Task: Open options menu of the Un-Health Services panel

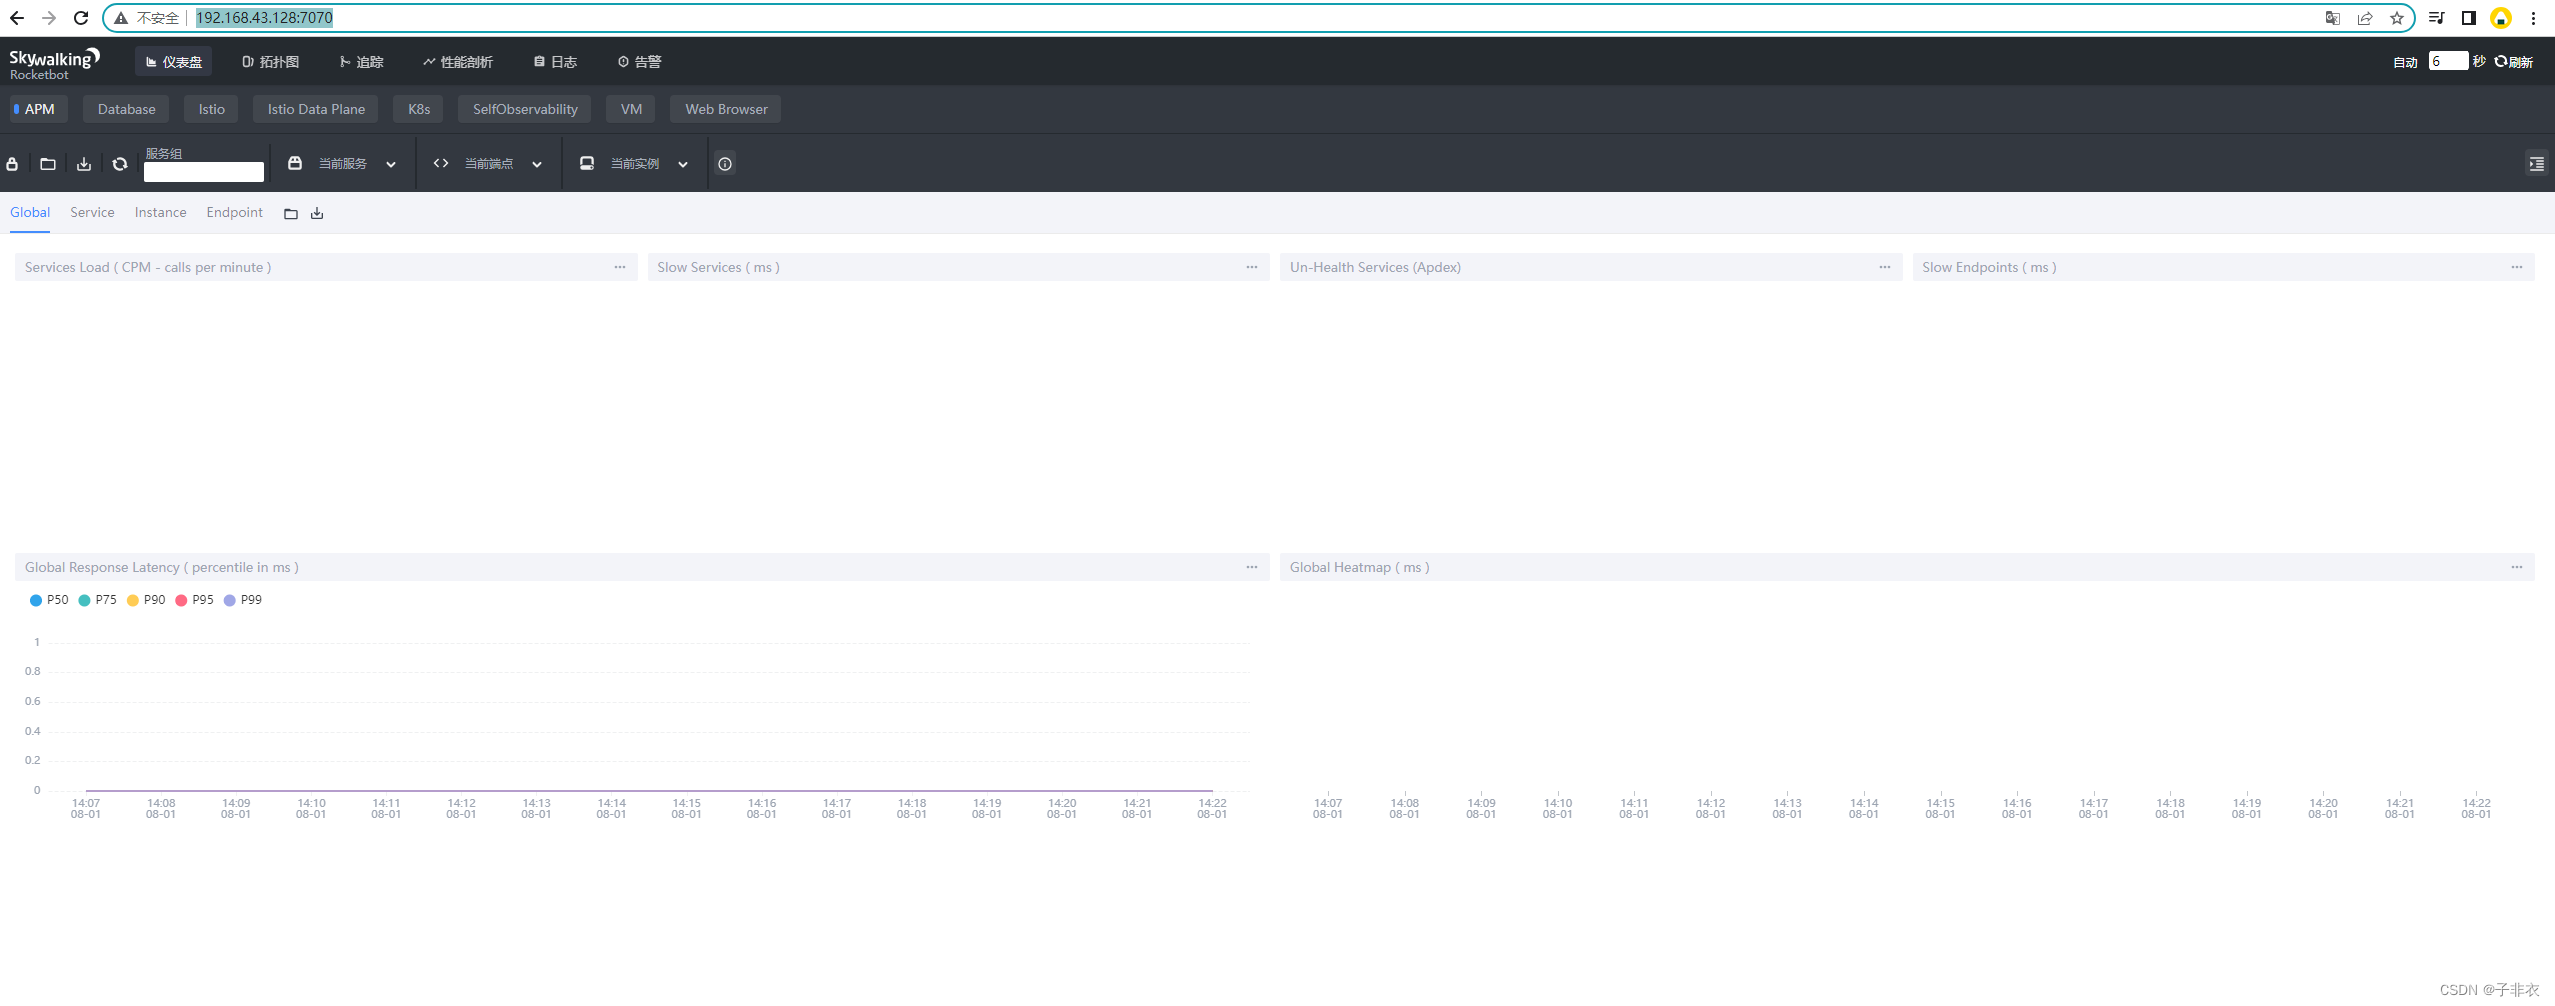Action: click(1885, 267)
